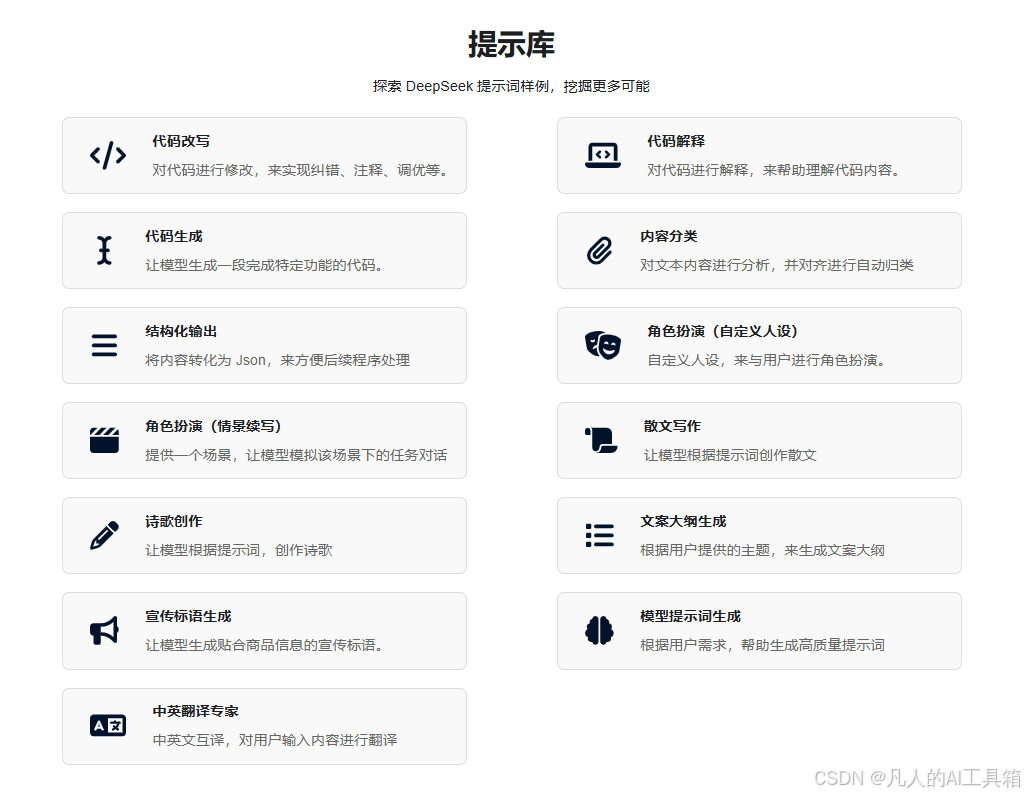
Task: Select the 模型提示词生成 title
Action: tap(690, 616)
